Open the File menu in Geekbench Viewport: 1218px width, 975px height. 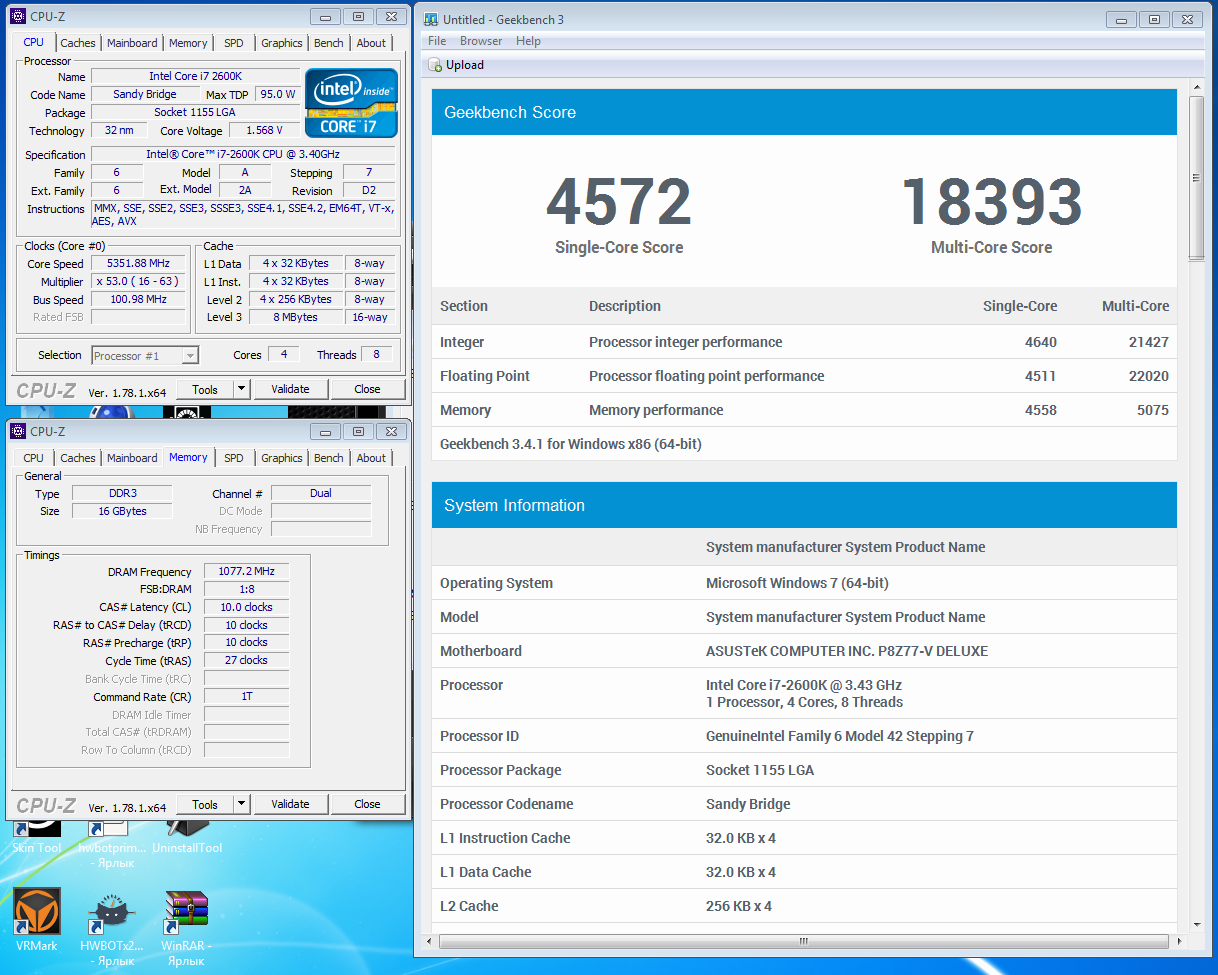point(437,41)
